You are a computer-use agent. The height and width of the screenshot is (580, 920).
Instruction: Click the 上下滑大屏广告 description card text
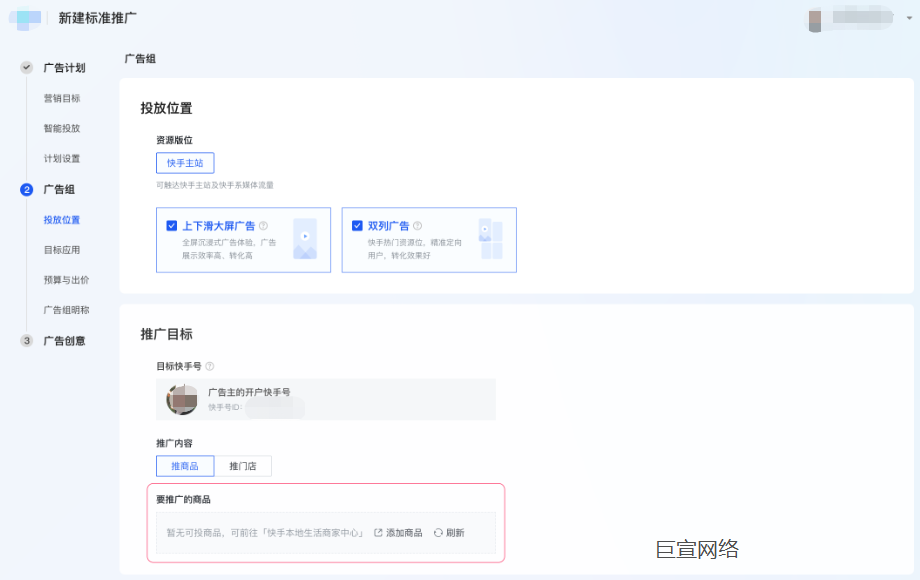point(229,249)
